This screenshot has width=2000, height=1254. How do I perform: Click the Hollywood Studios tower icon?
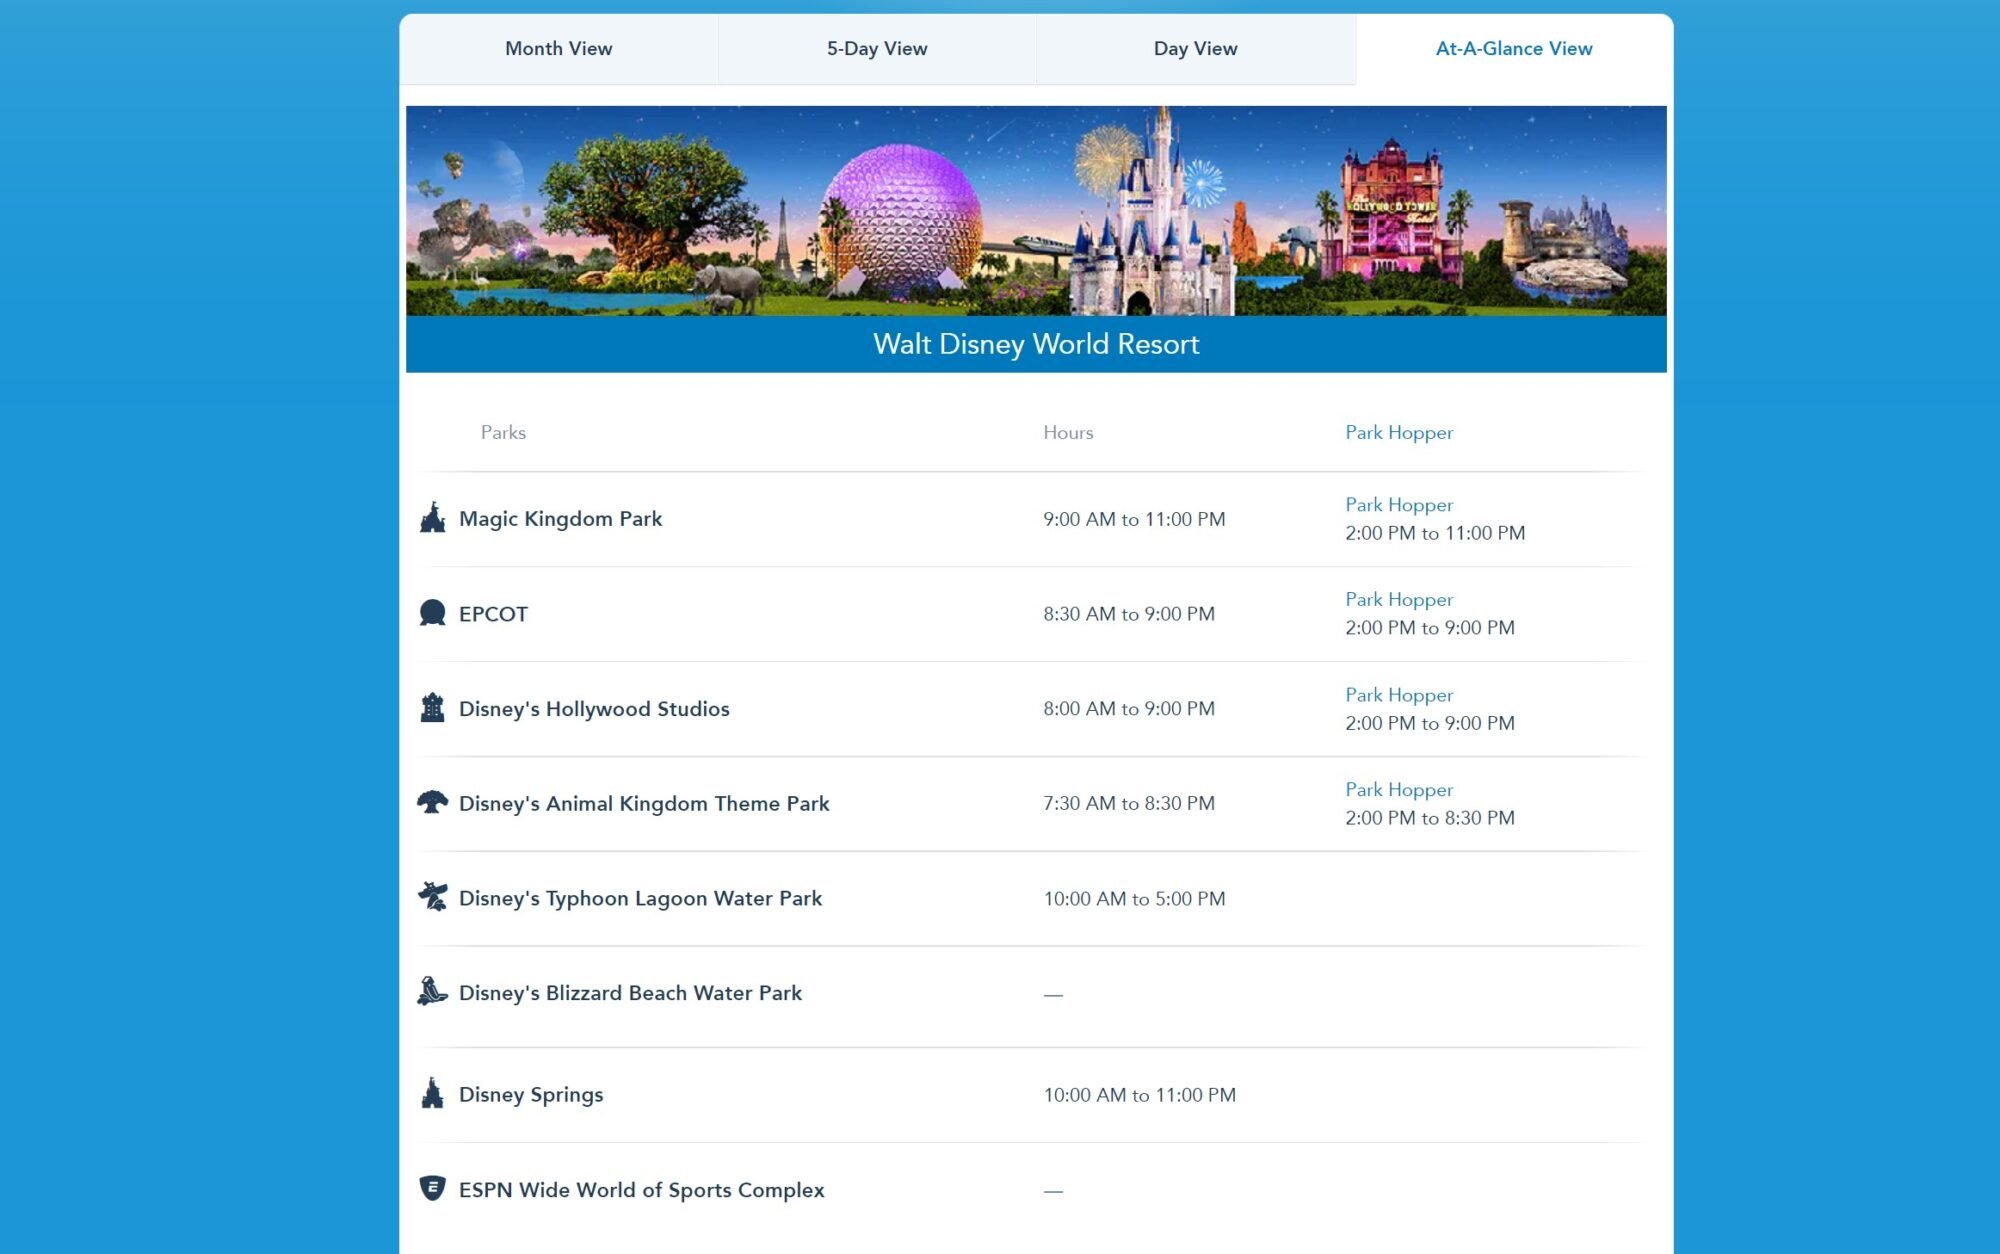pos(432,707)
